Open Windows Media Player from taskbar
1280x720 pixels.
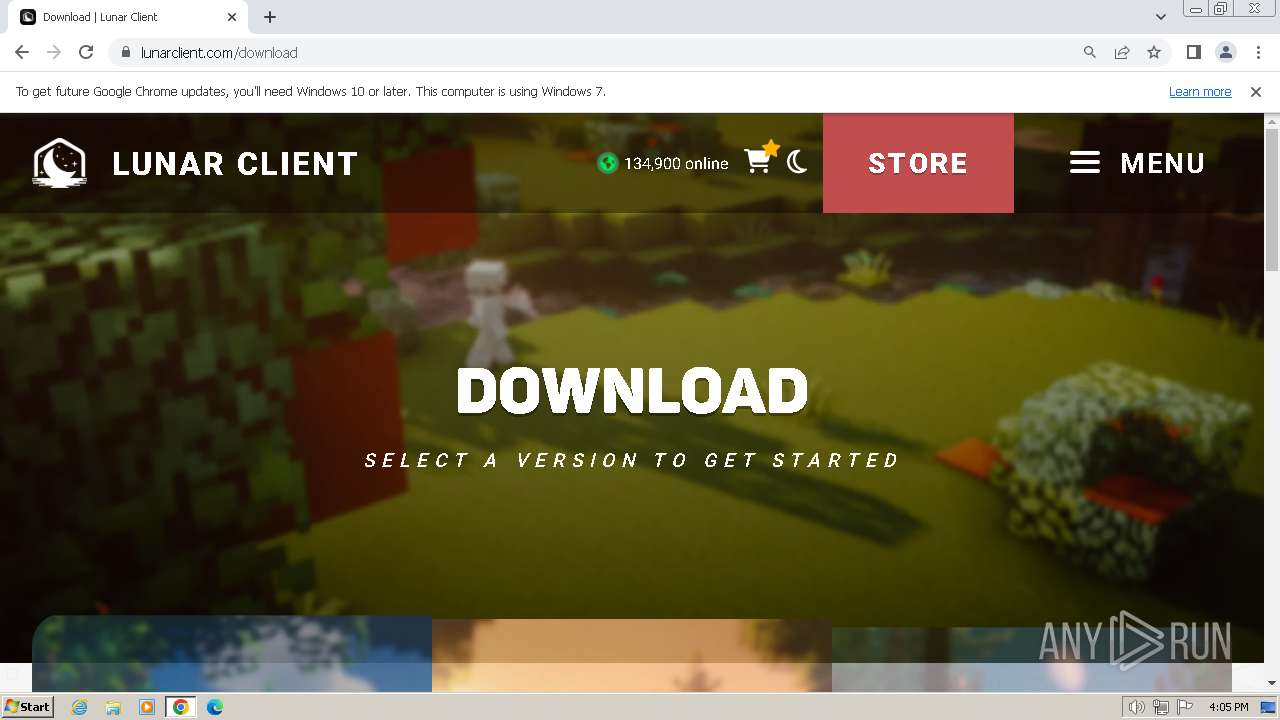click(x=147, y=707)
